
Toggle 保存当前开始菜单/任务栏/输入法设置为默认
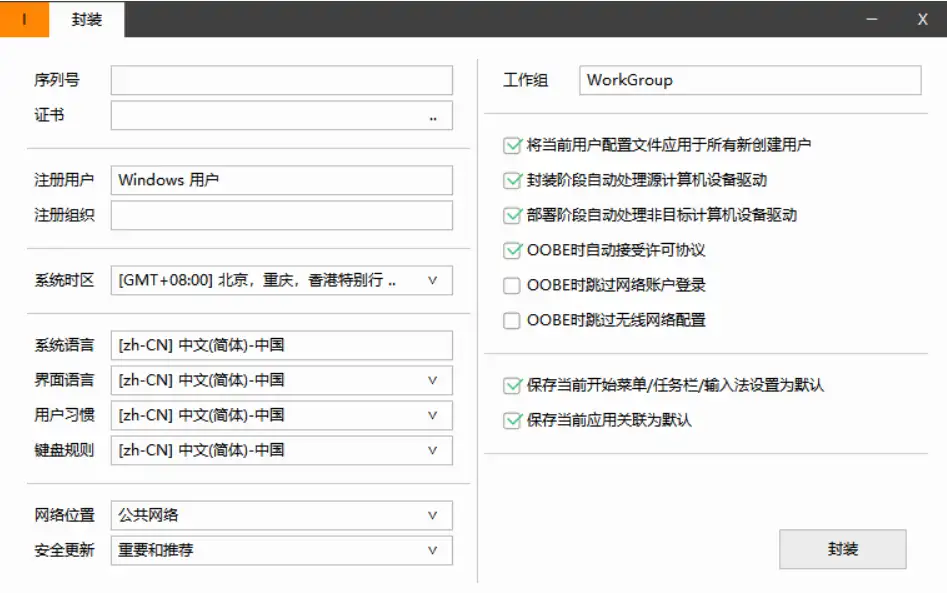click(x=512, y=386)
